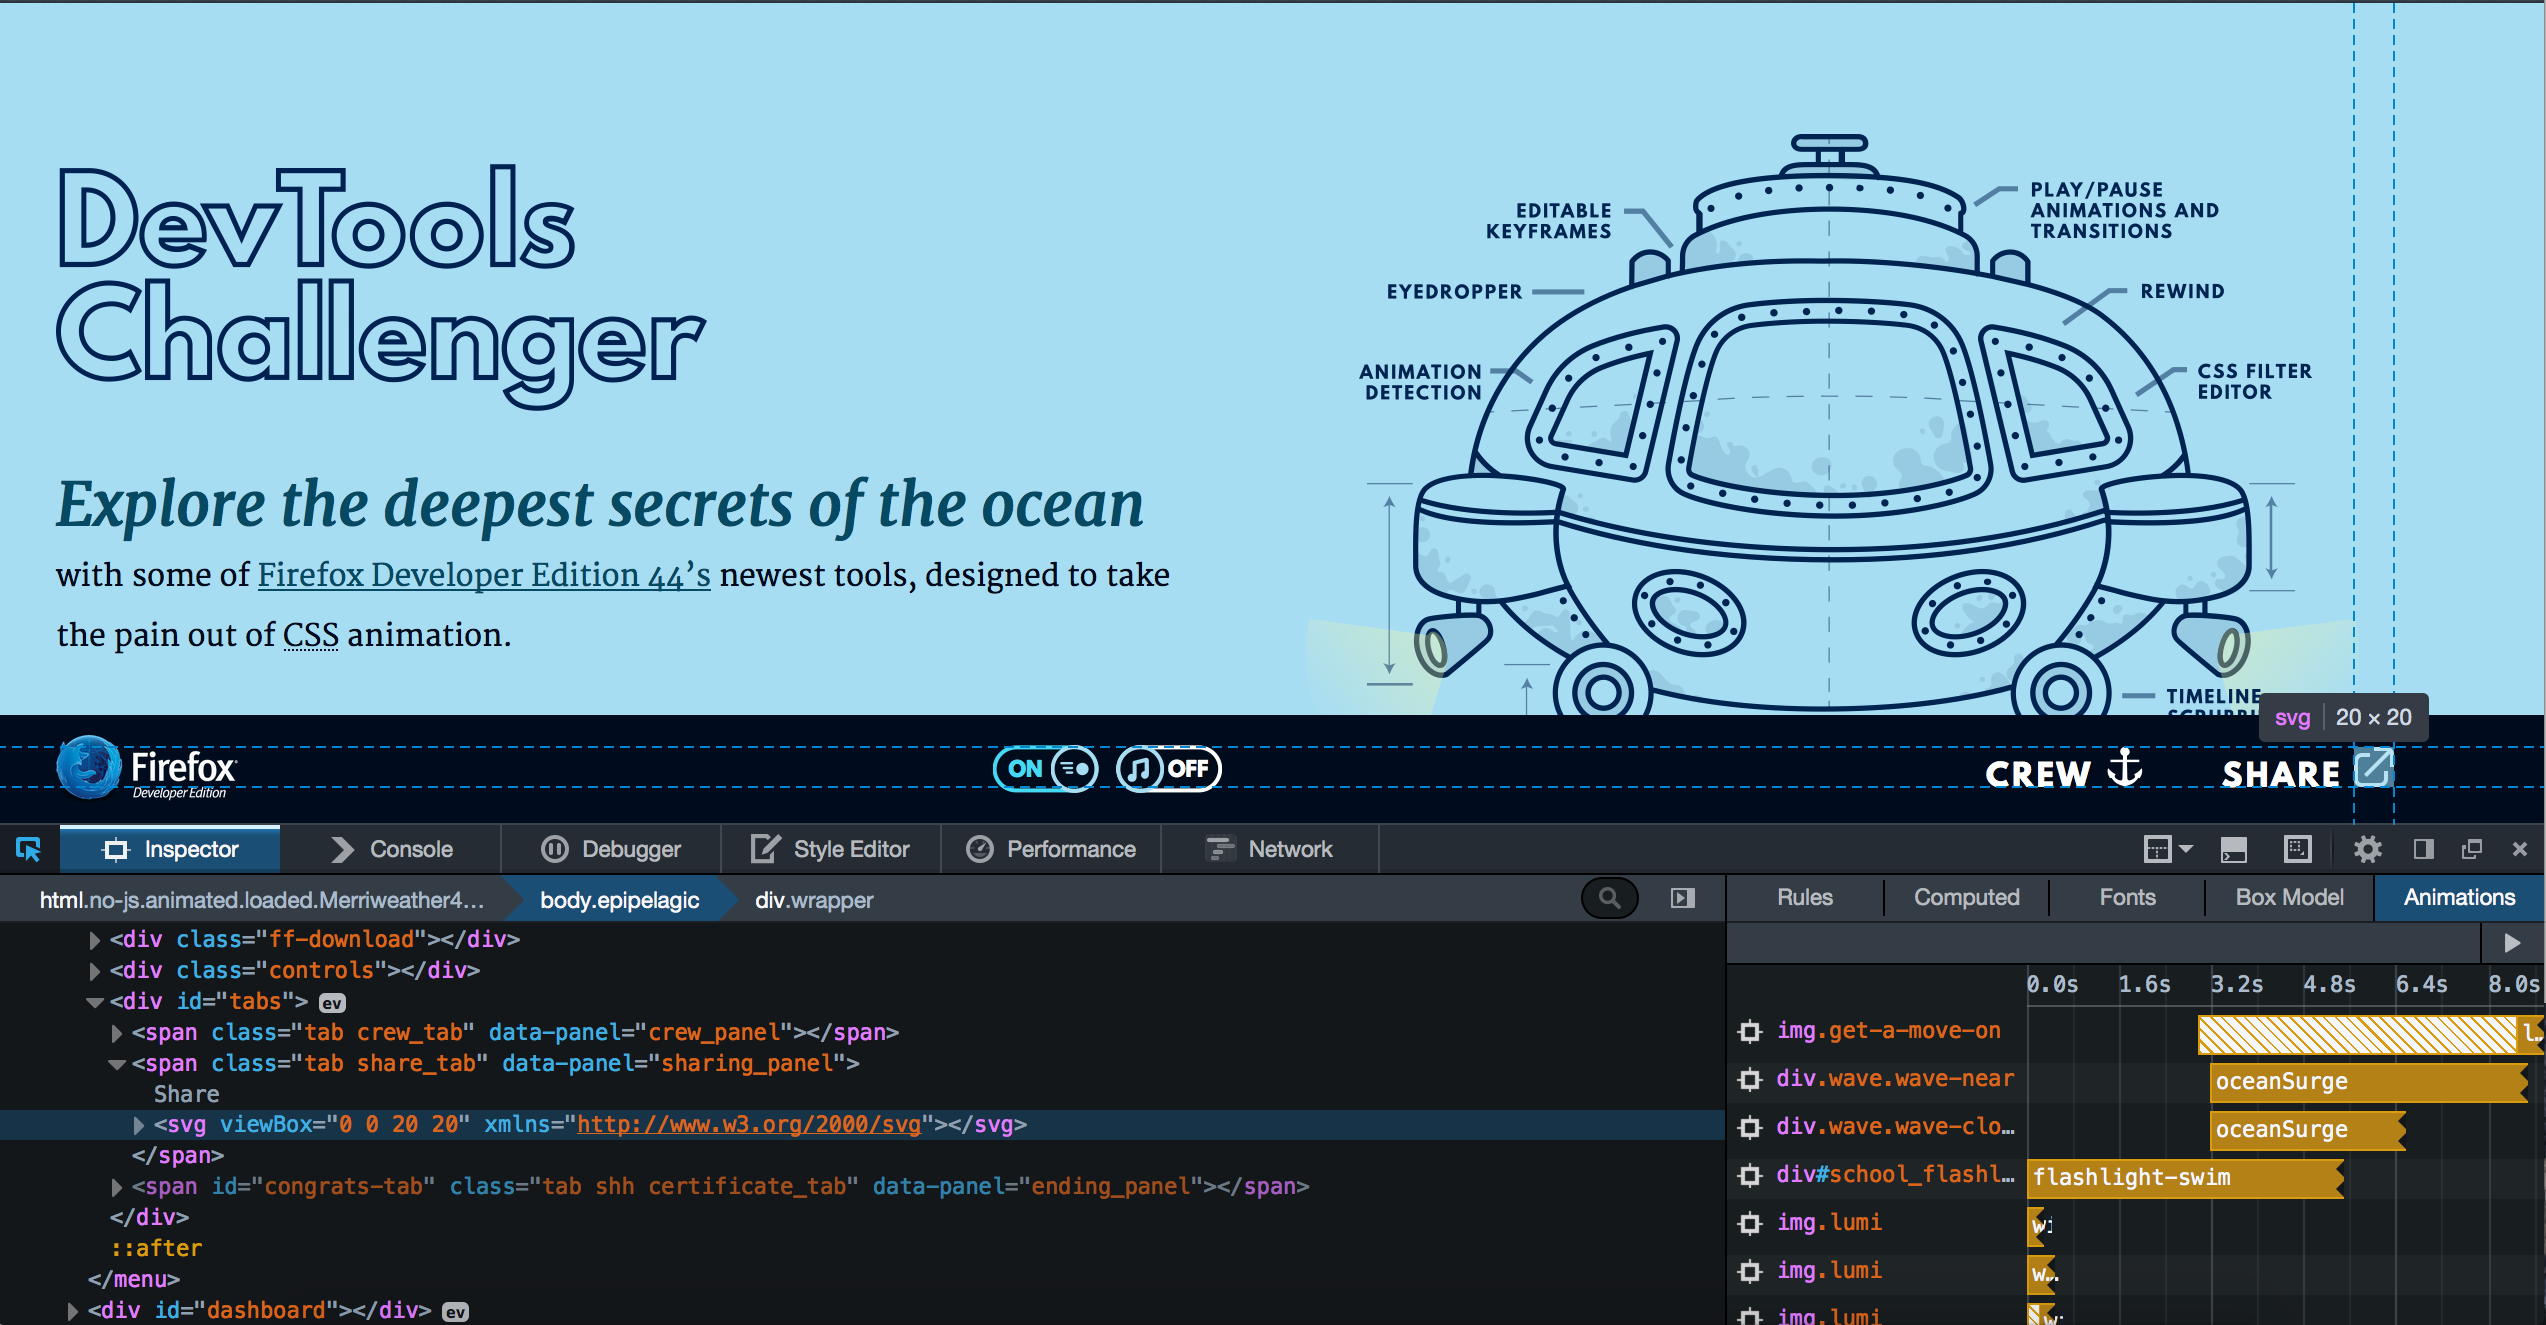
Task: Expand the frame selector dropdown
Action: pyautogui.click(x=2167, y=849)
